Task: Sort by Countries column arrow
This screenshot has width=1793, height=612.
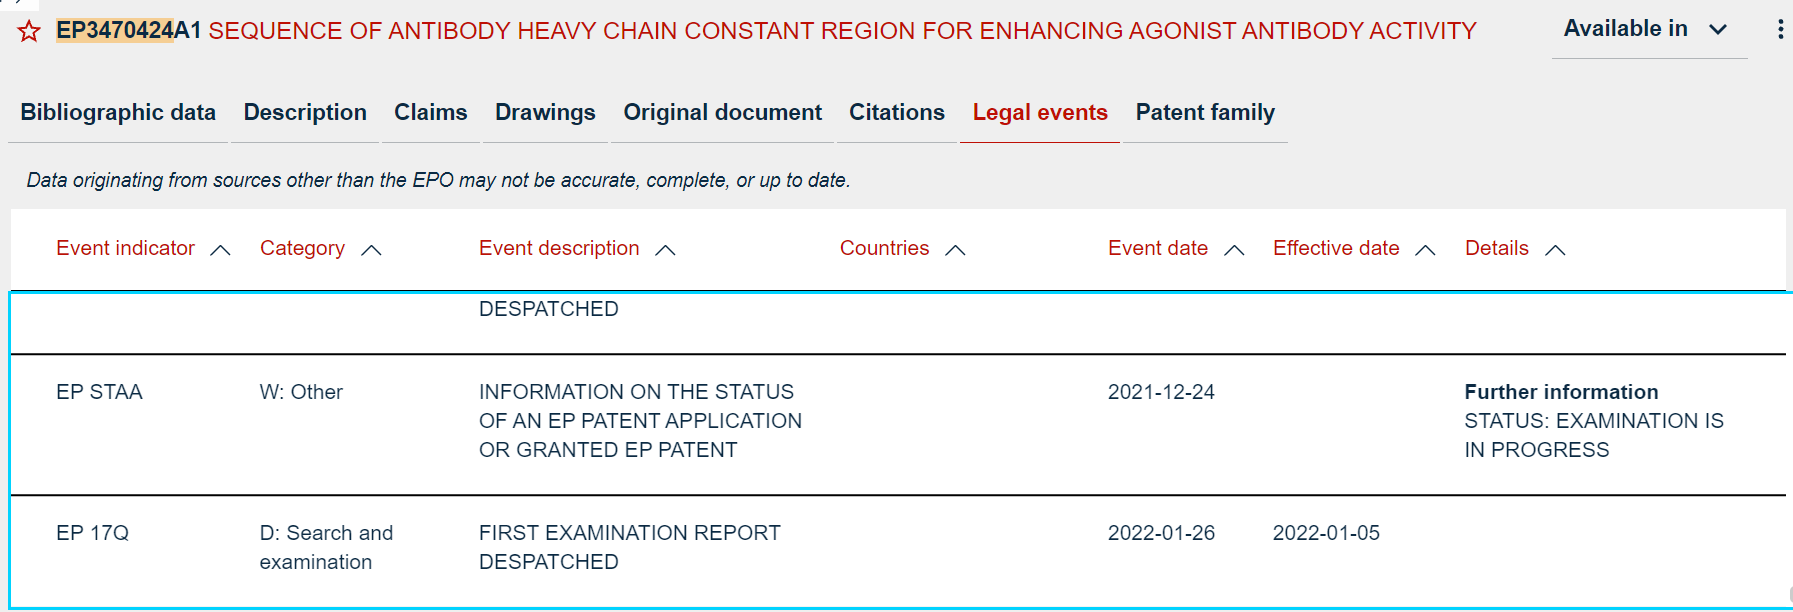Action: (x=955, y=250)
